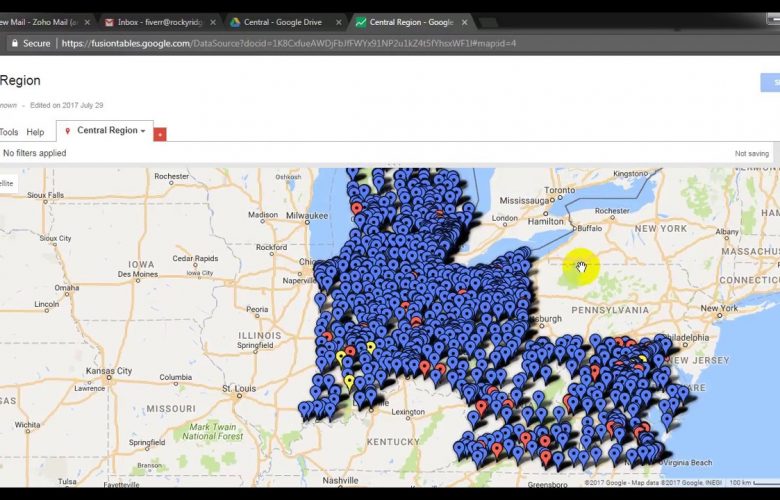The width and height of the screenshot is (780, 500).
Task: Click the Nashville city label
Action: 340,480
